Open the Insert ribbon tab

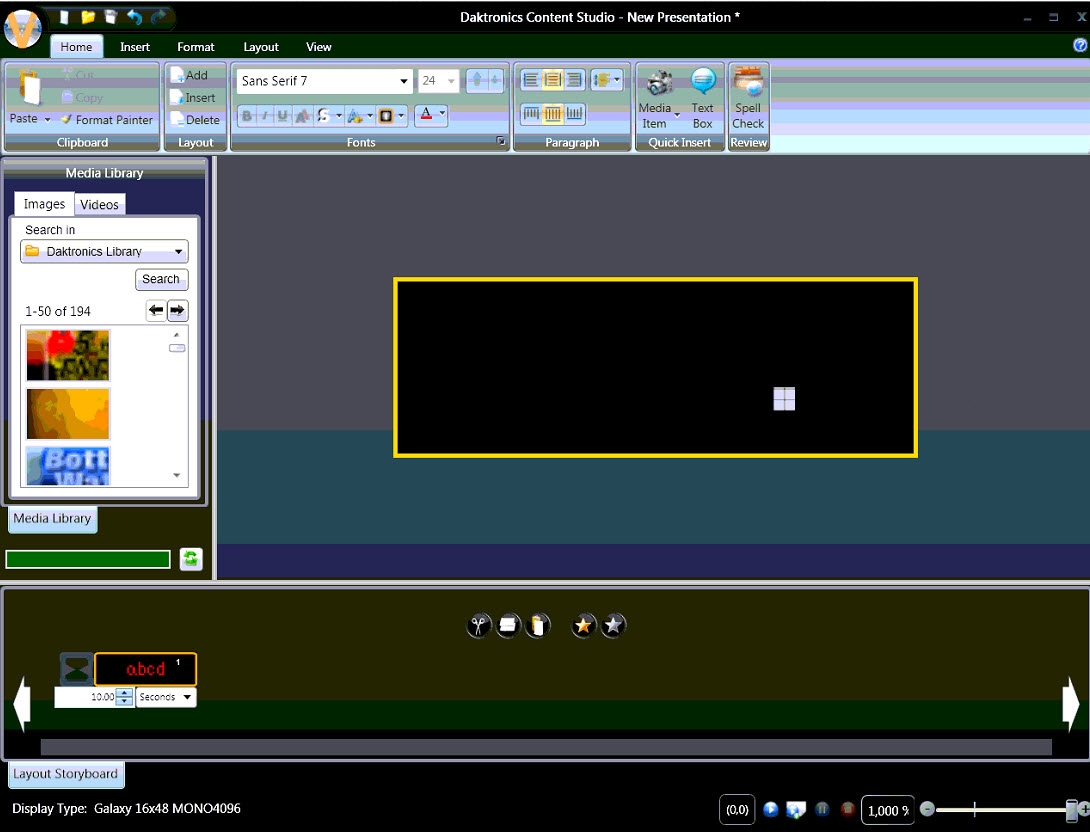135,47
